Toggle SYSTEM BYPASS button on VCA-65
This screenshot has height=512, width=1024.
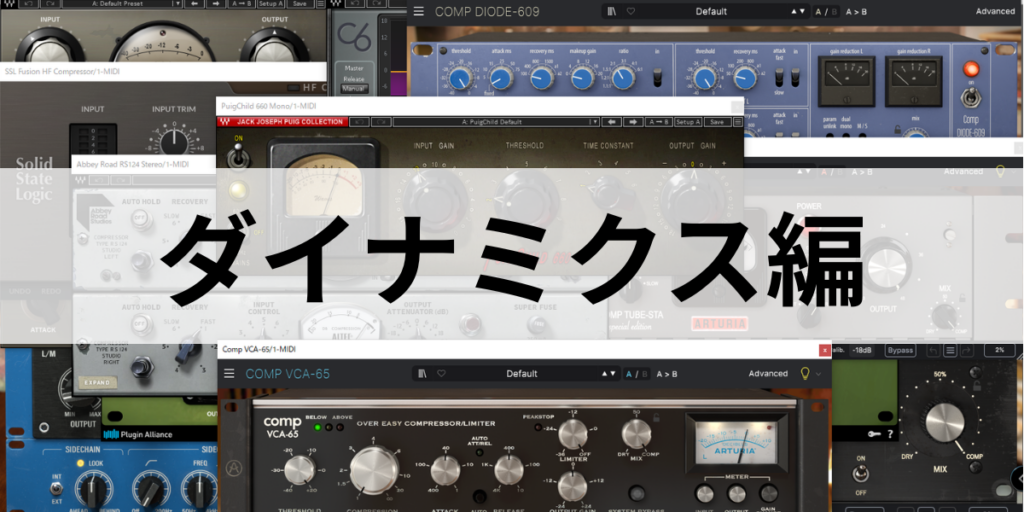point(637,493)
